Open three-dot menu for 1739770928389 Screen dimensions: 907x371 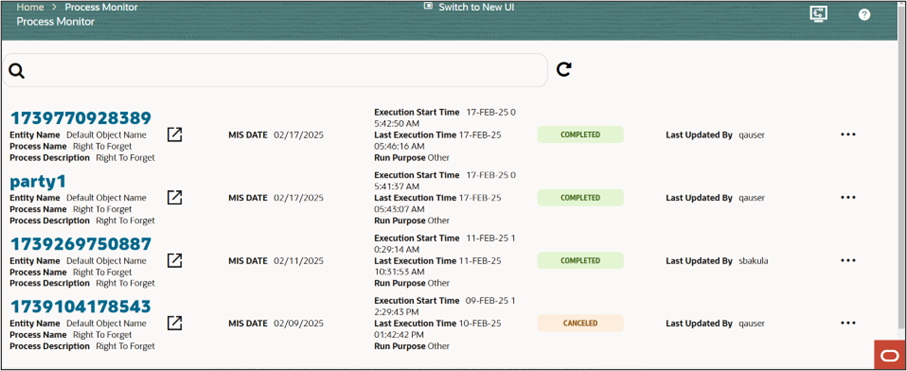[x=848, y=135]
